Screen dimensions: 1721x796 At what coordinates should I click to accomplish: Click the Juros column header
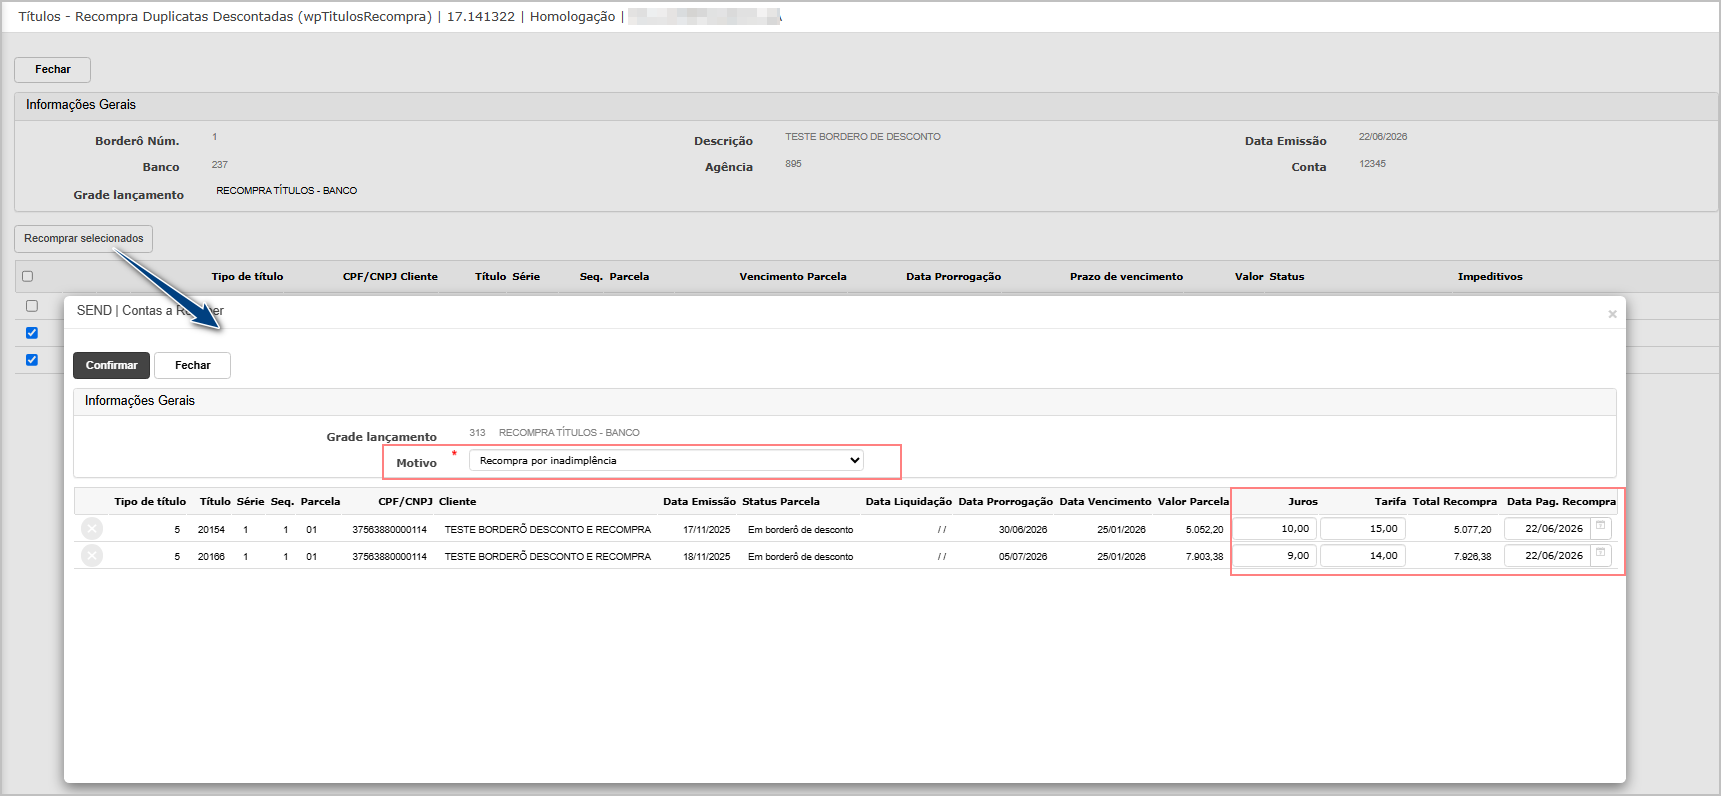click(x=1302, y=502)
